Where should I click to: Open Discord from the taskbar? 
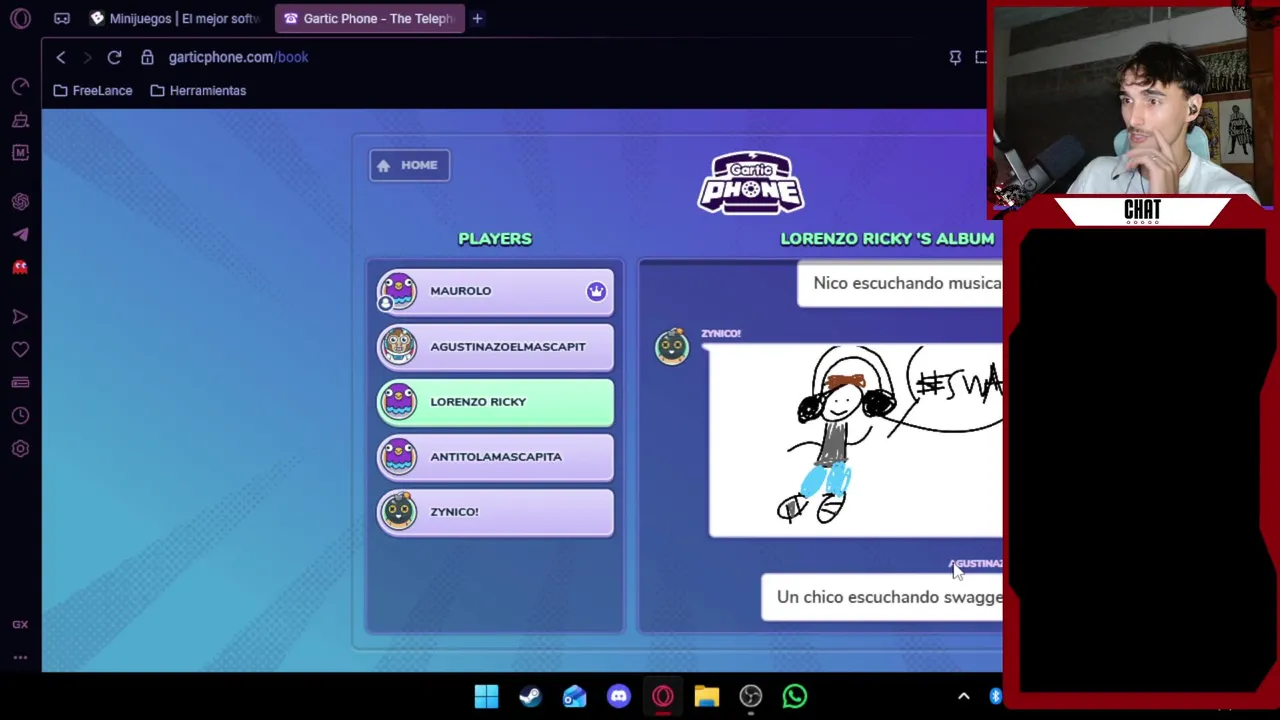pyautogui.click(x=618, y=696)
